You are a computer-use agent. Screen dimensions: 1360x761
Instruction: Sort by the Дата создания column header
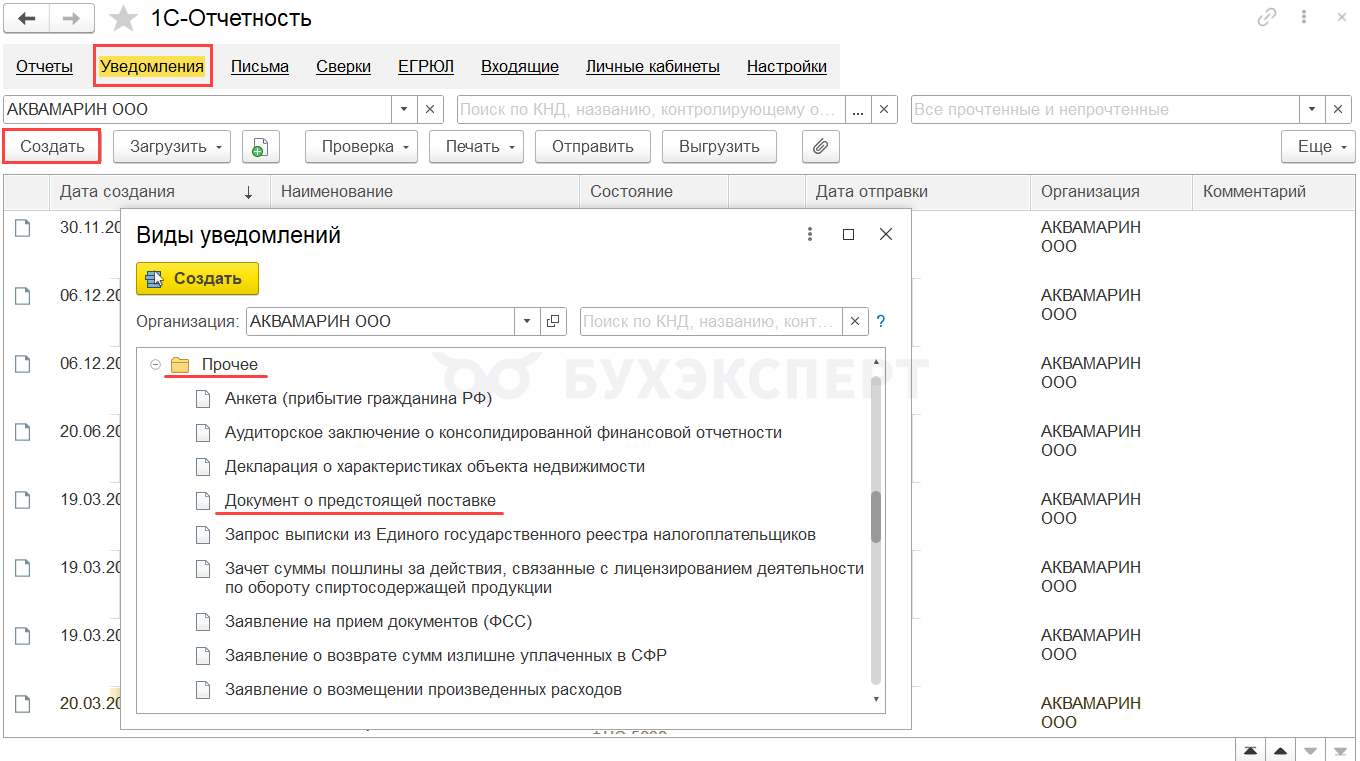159,192
